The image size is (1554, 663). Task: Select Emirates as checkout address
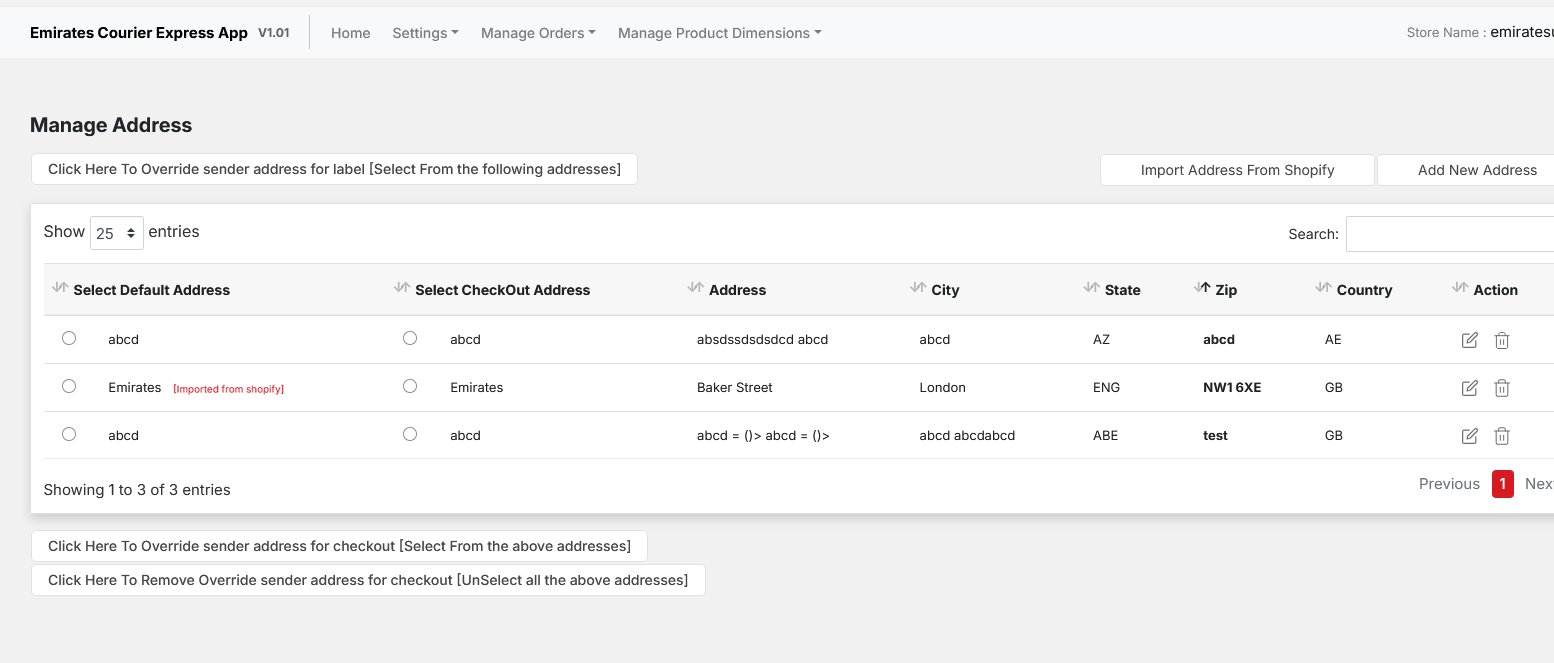coord(410,386)
